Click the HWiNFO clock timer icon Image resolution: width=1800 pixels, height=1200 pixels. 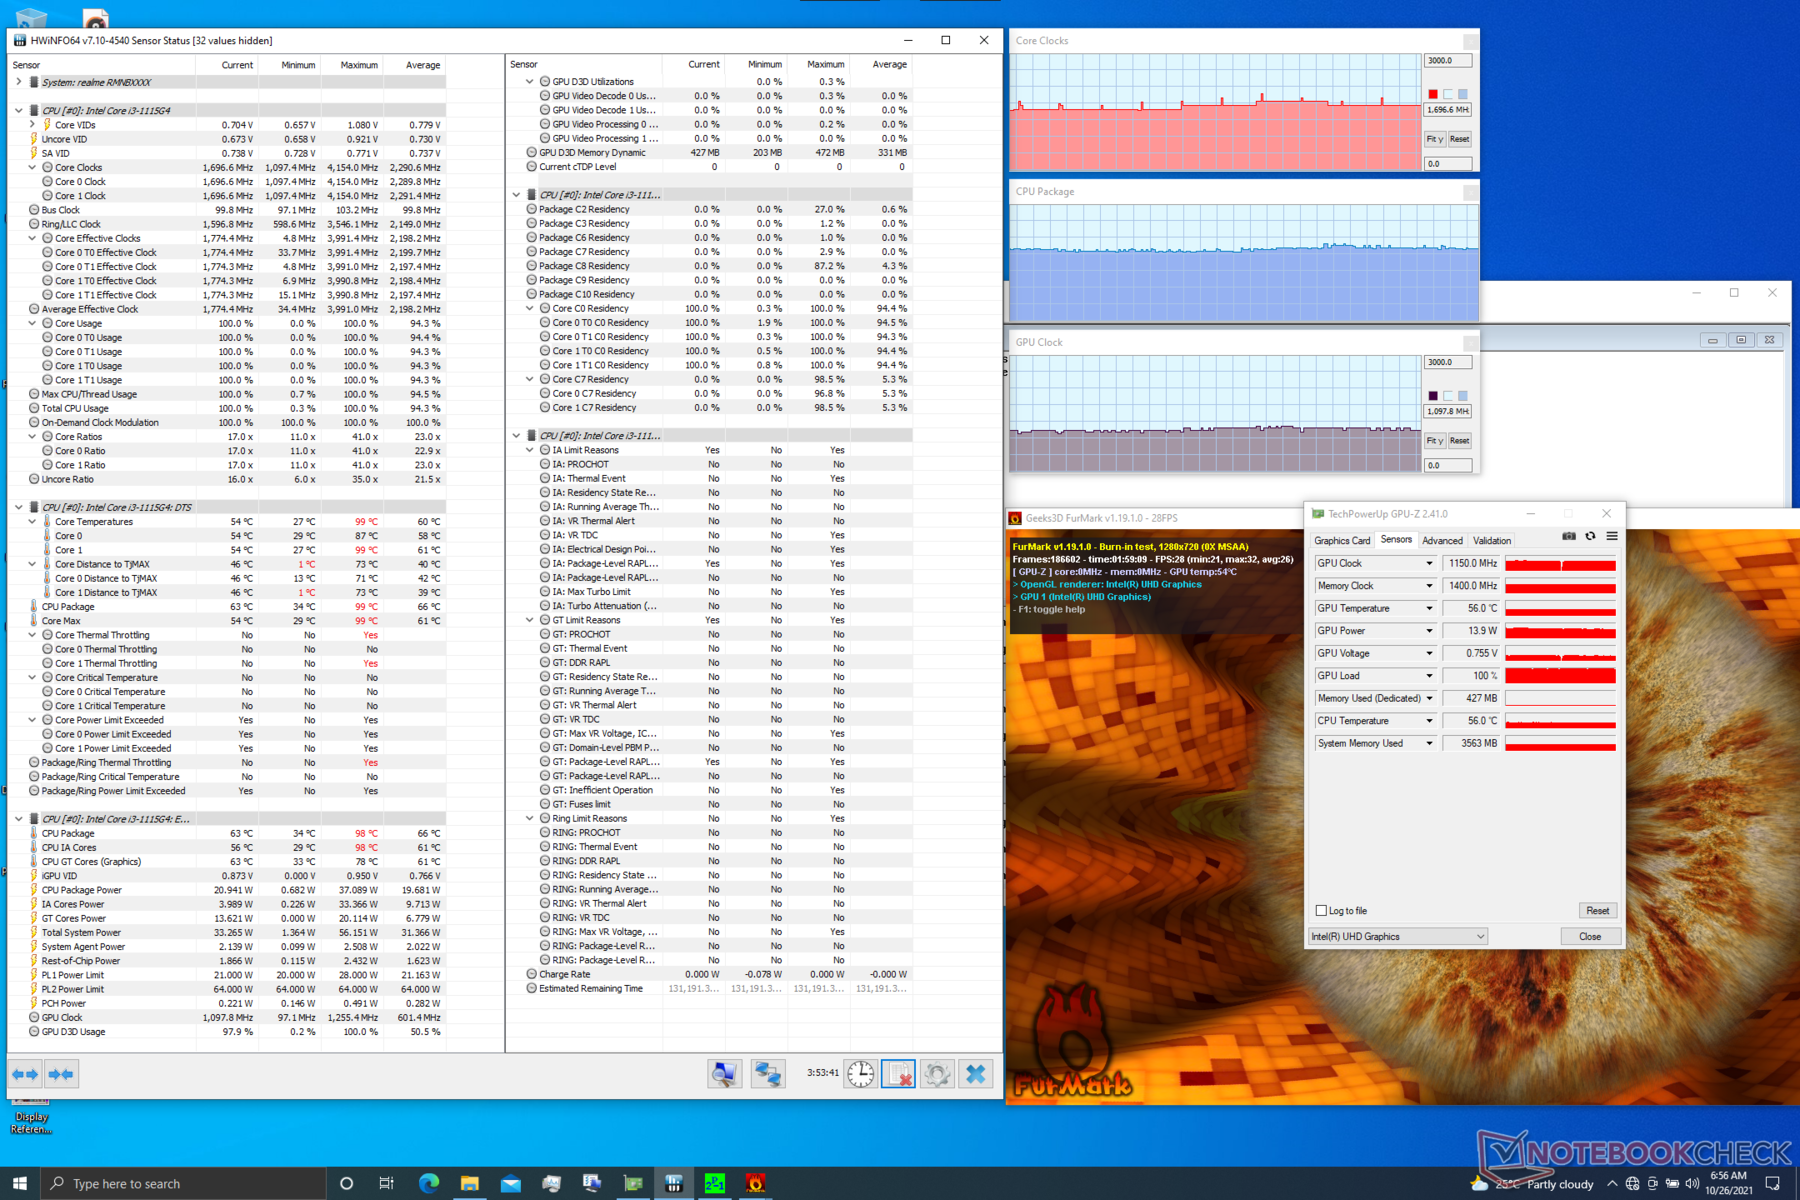tap(861, 1074)
